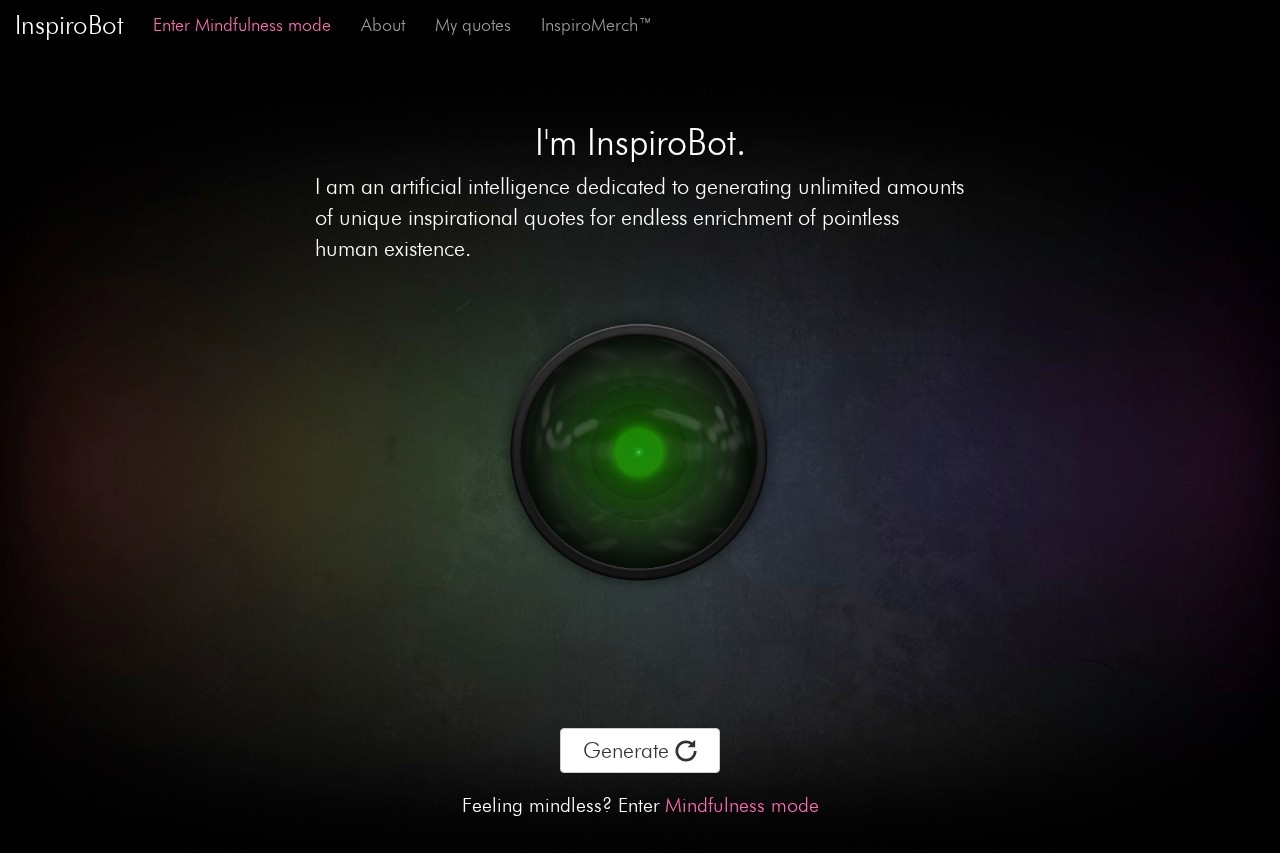Follow the pink Mindfulness mode link below
Viewport: 1280px width, 853px height.
tap(742, 805)
